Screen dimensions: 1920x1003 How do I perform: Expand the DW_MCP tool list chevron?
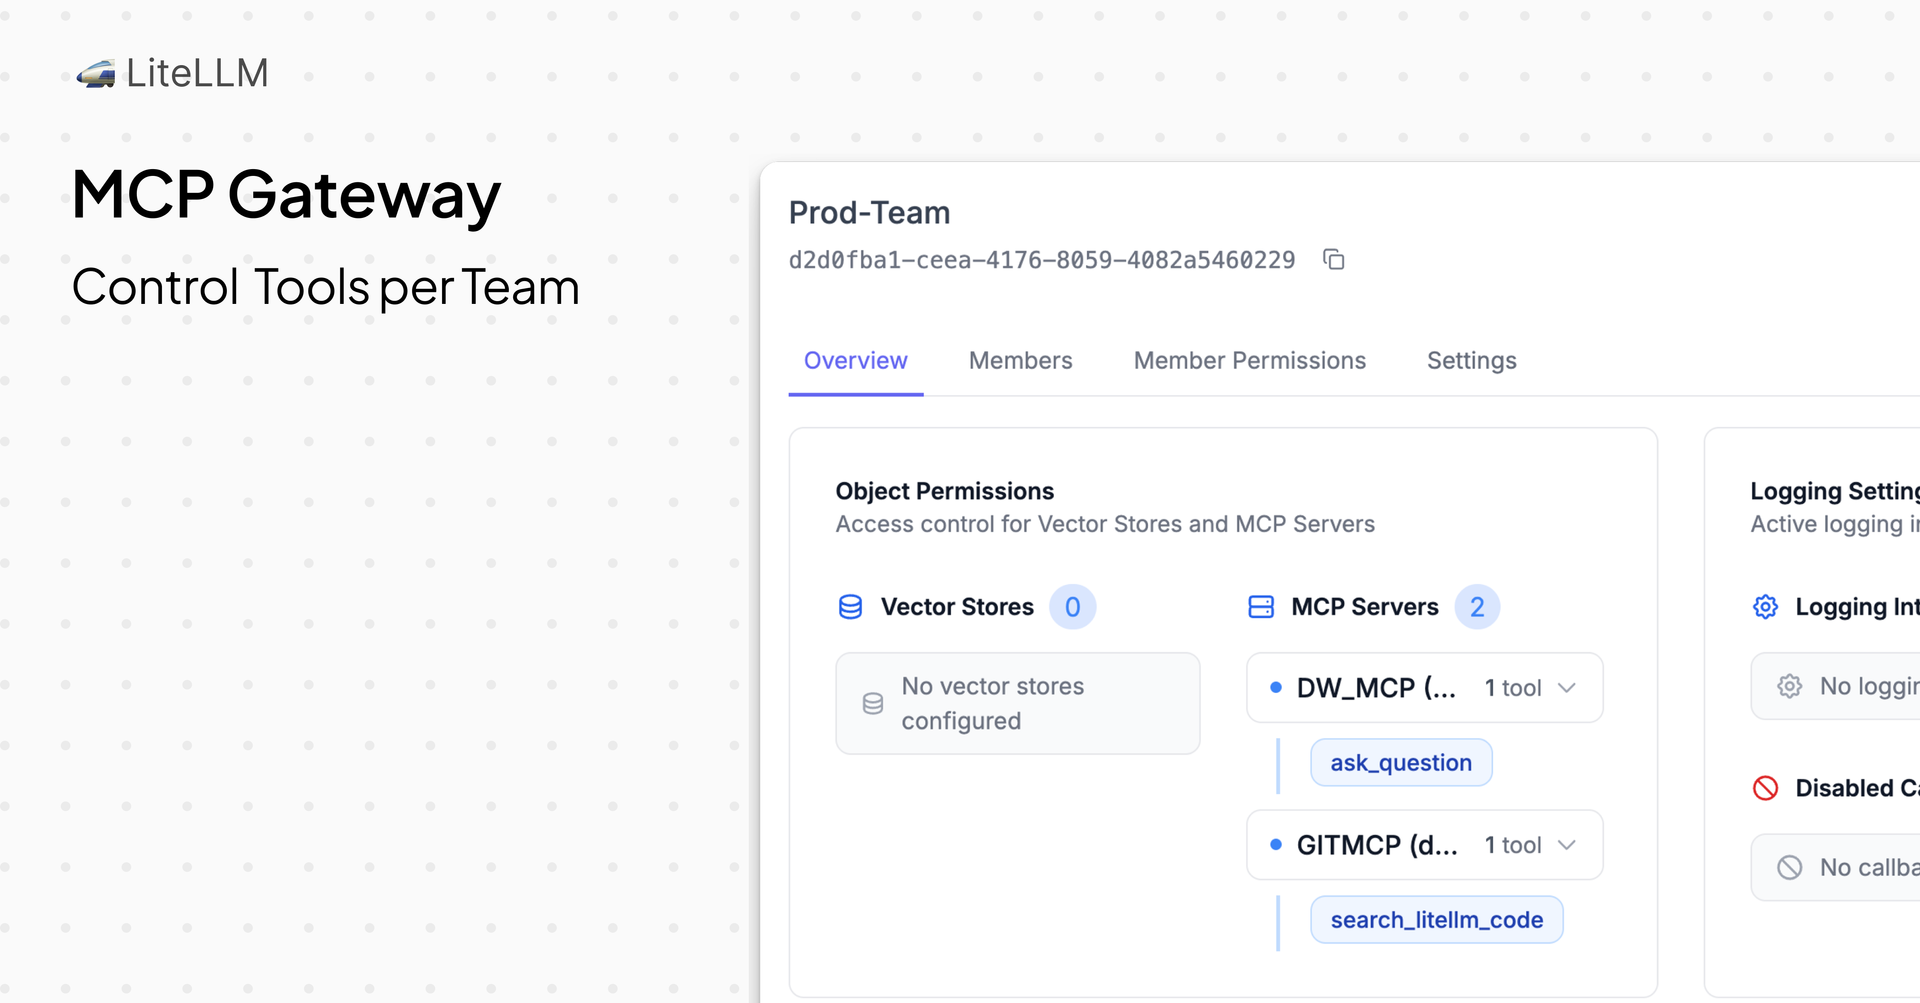click(x=1567, y=687)
